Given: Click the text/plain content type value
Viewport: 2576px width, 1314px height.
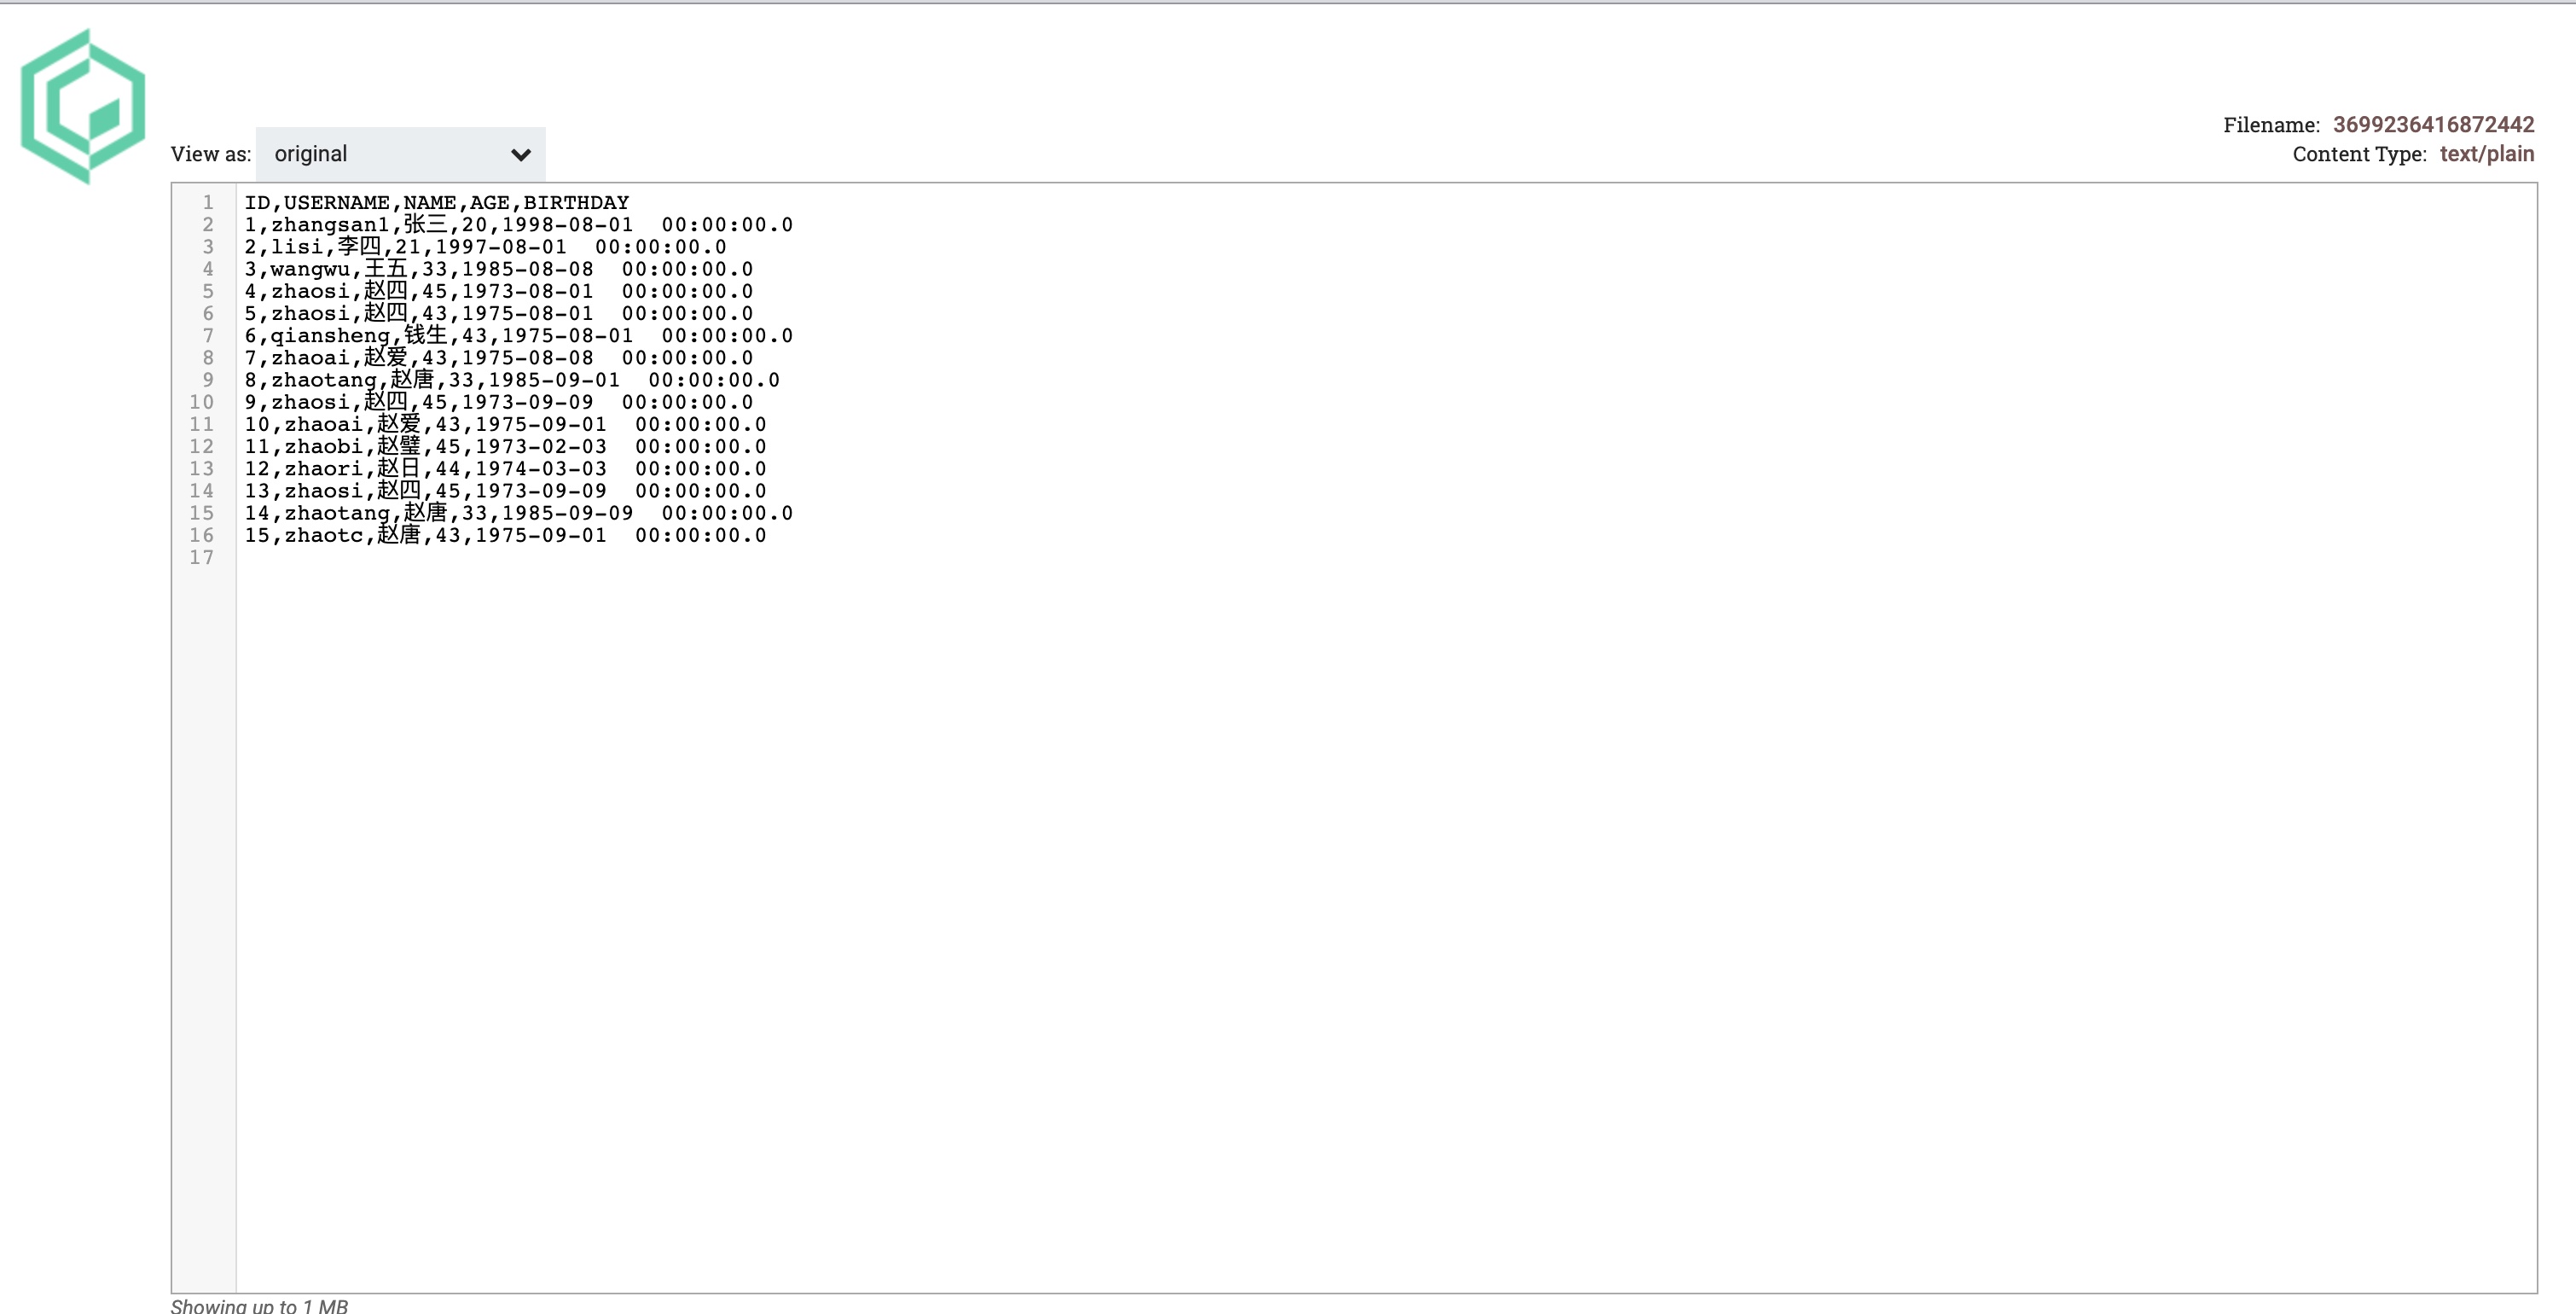Looking at the screenshot, I should (x=2486, y=154).
